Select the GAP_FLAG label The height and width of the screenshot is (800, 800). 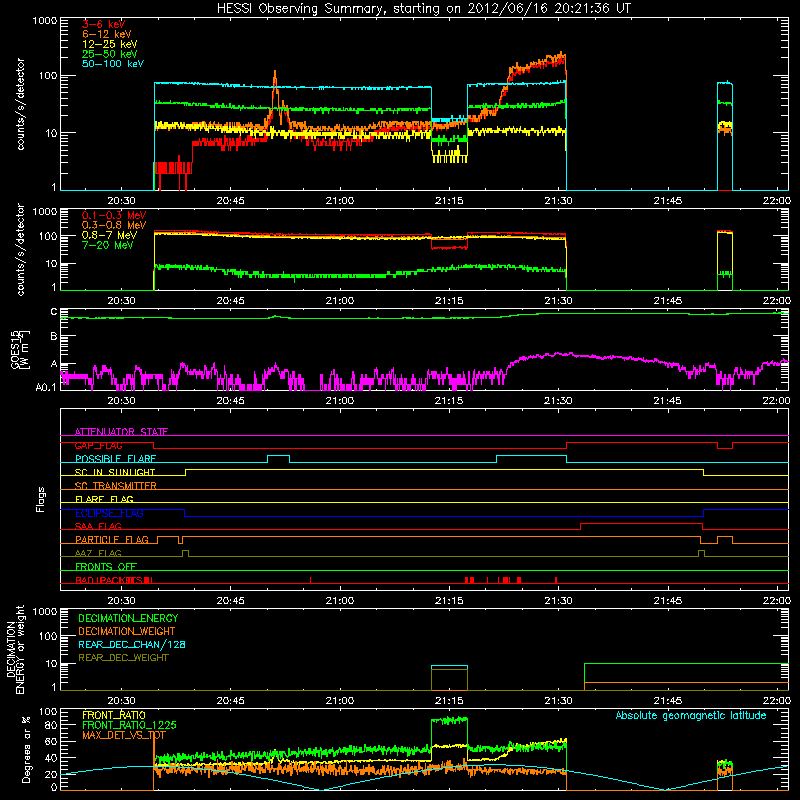[98, 445]
